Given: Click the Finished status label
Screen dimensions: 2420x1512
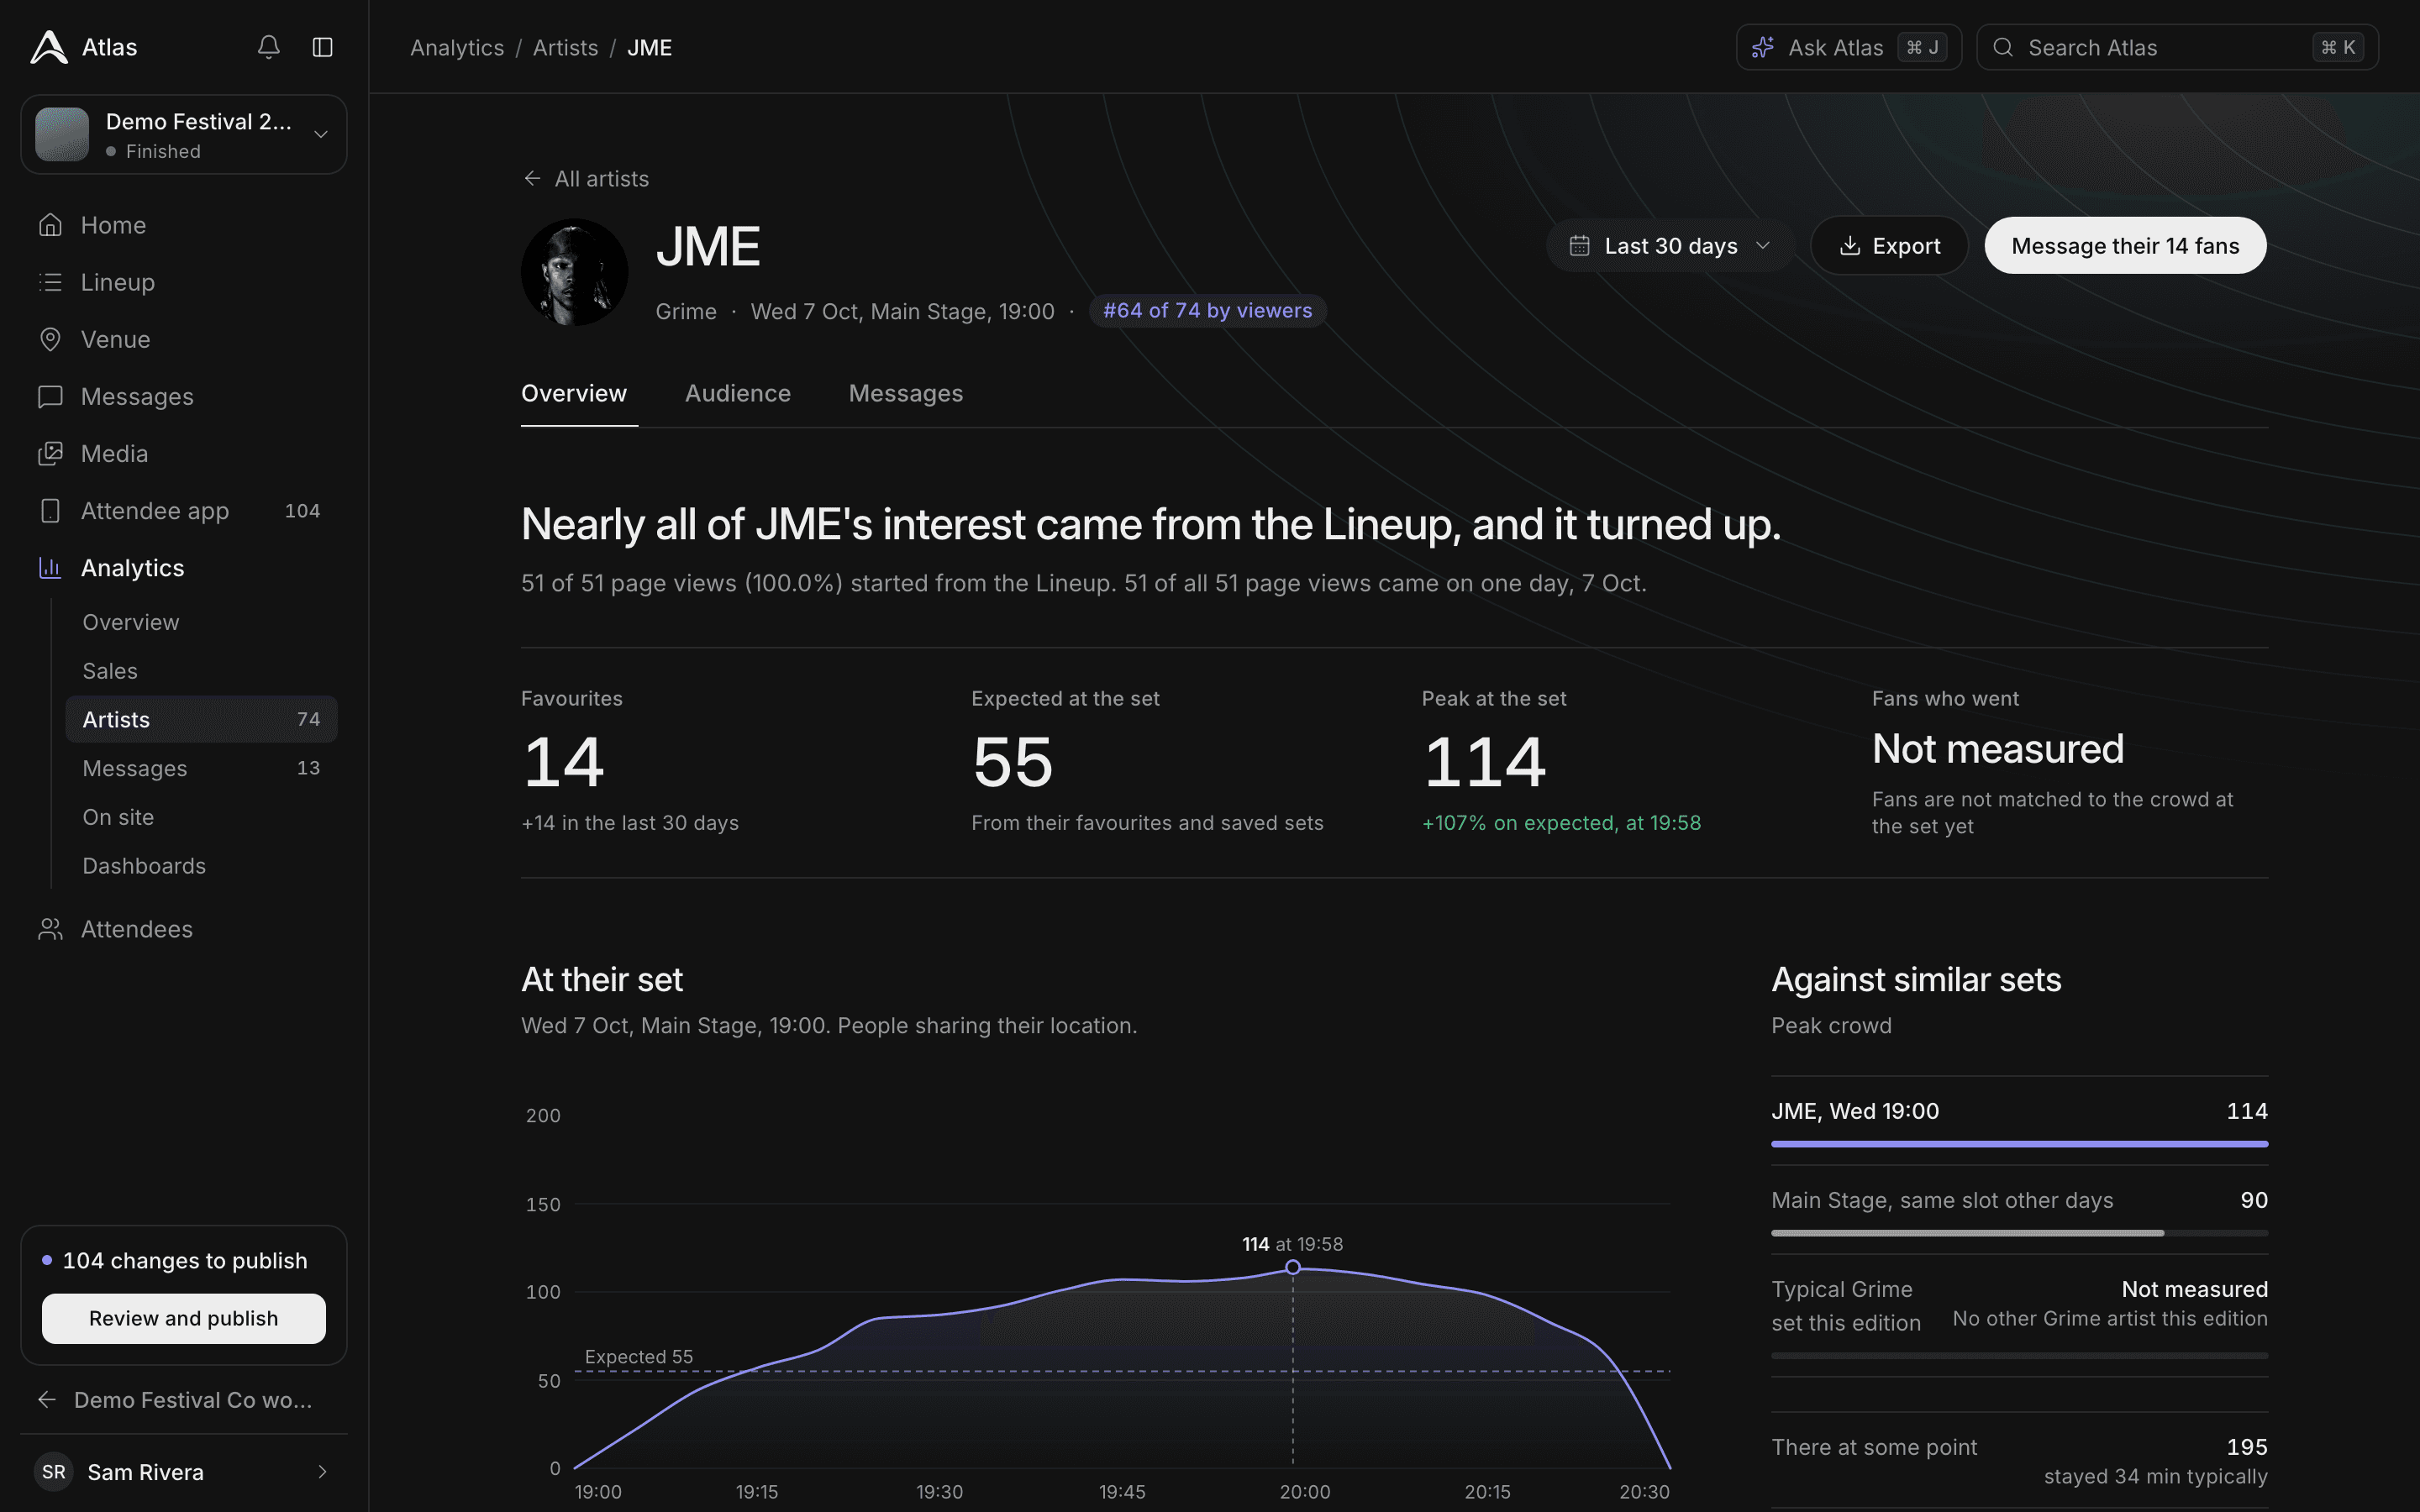Looking at the screenshot, I should (163, 151).
